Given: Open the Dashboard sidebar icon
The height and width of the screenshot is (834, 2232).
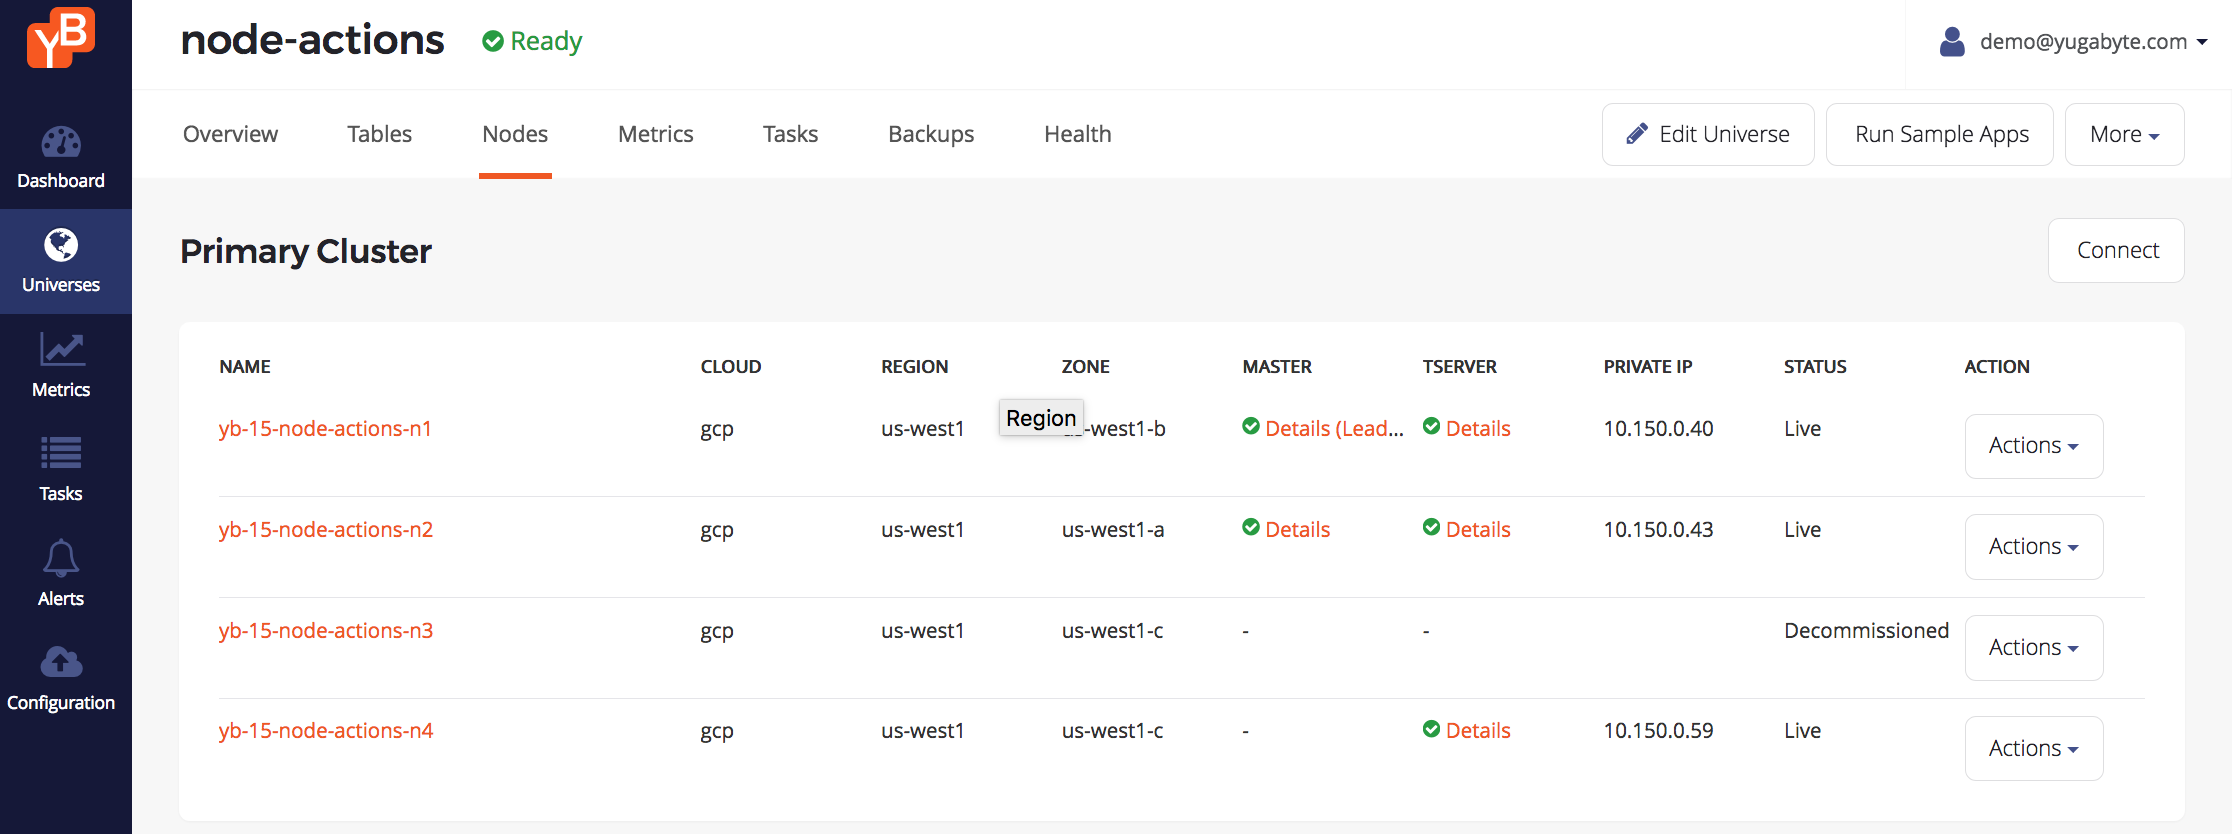Looking at the screenshot, I should (61, 142).
